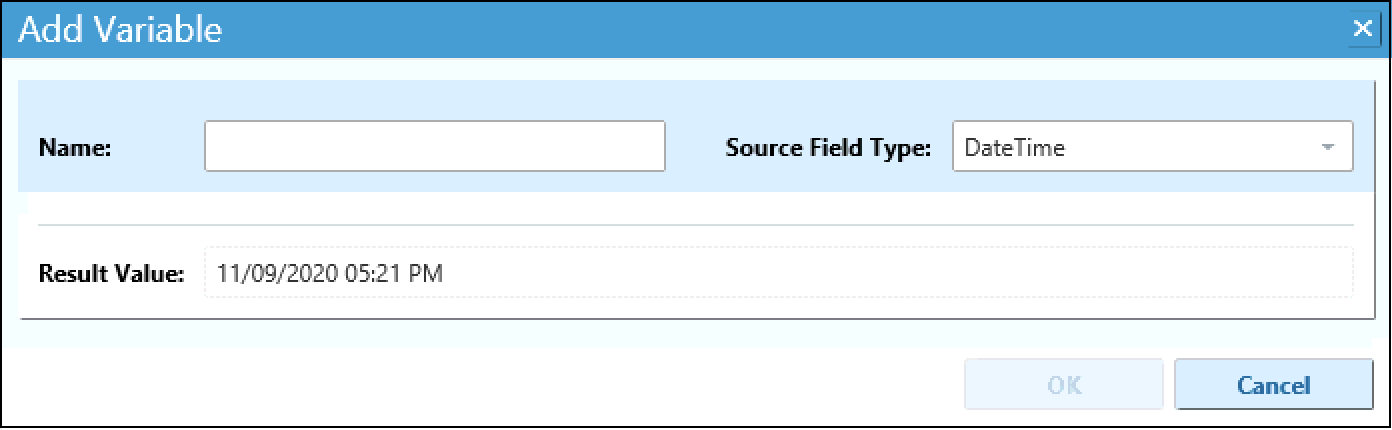Click the dropdown arrow for Source Field Type
This screenshot has height=430, width=1392.
point(1328,148)
